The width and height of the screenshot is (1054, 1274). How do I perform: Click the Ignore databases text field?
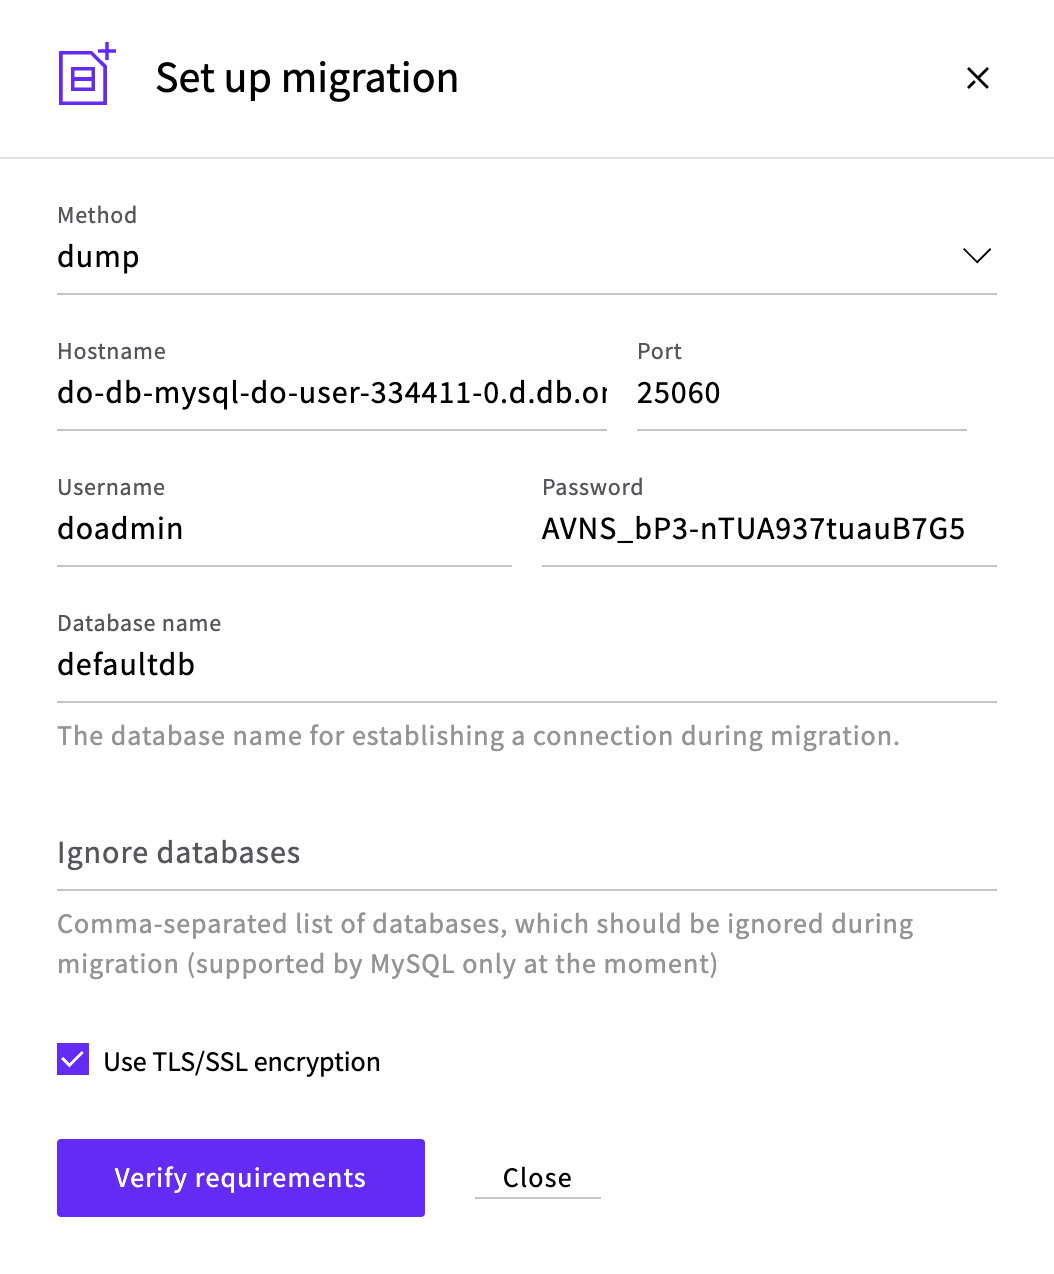coord(526,853)
